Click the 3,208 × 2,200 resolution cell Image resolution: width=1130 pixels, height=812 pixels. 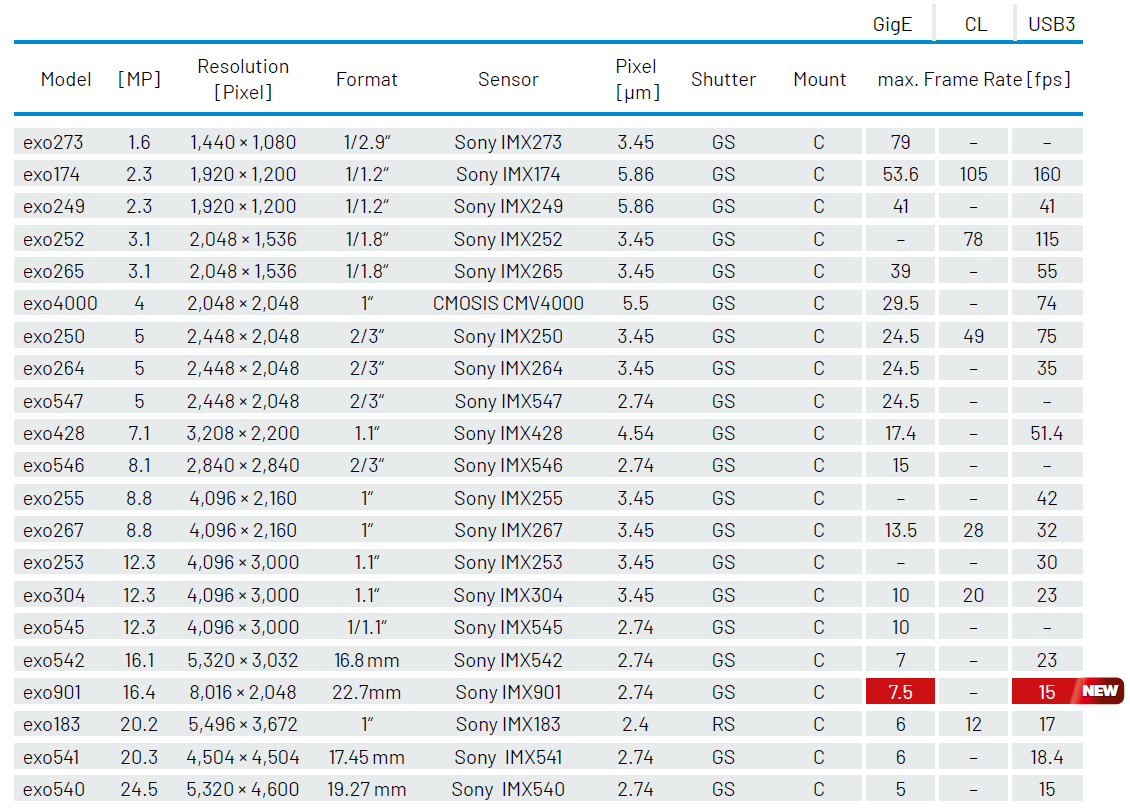tap(243, 433)
